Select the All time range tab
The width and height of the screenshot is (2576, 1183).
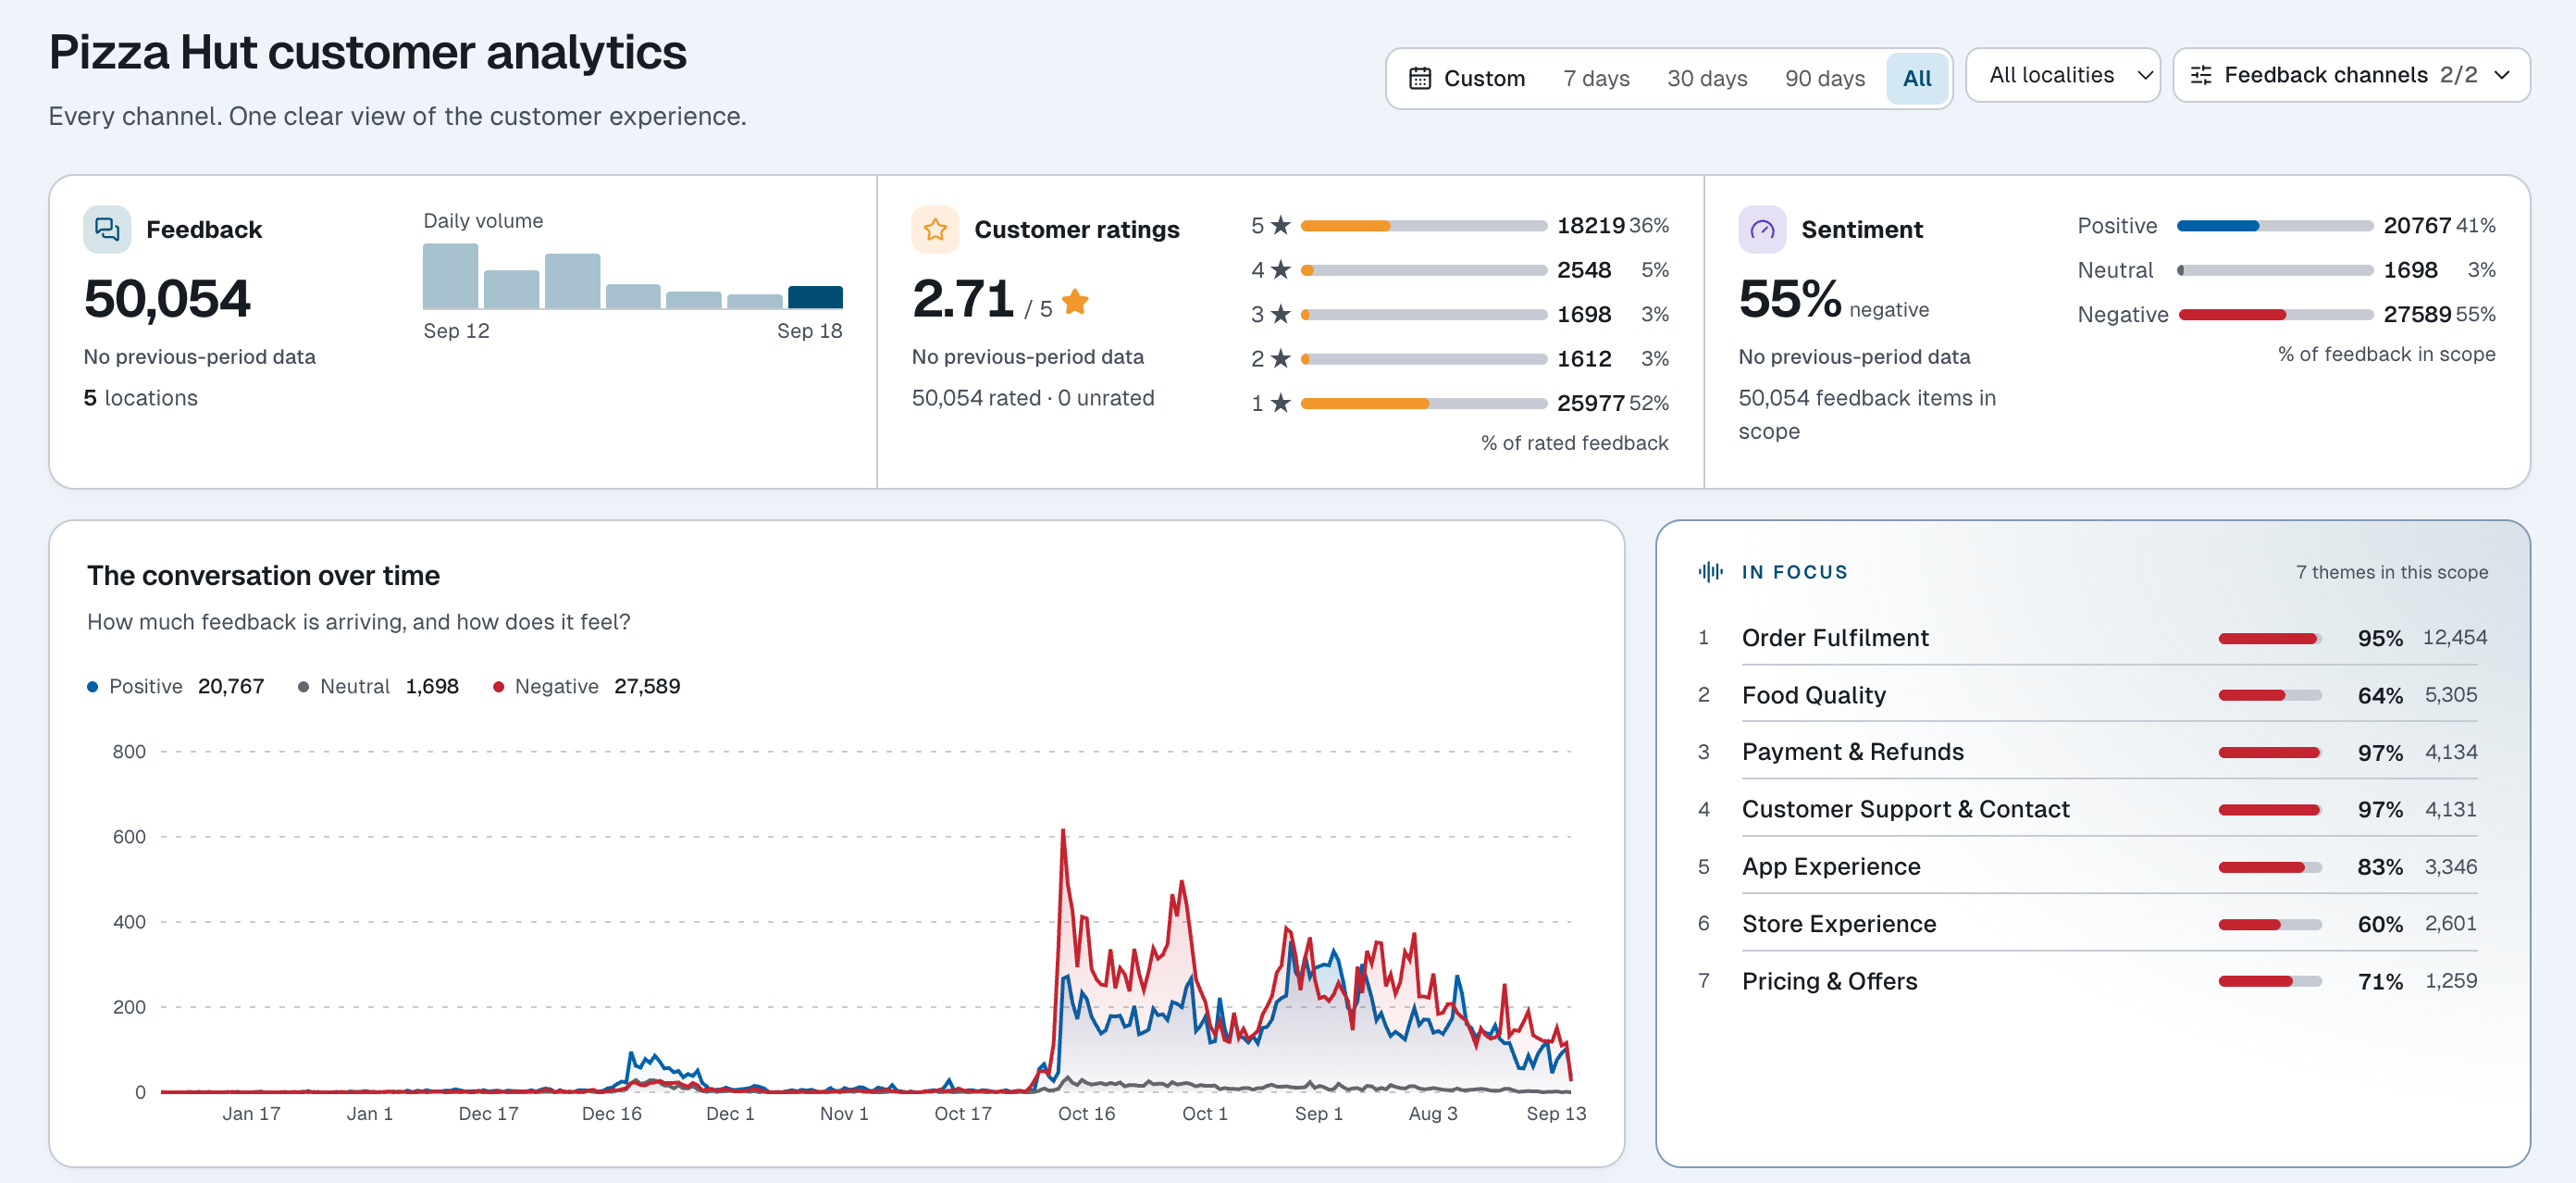click(1916, 78)
